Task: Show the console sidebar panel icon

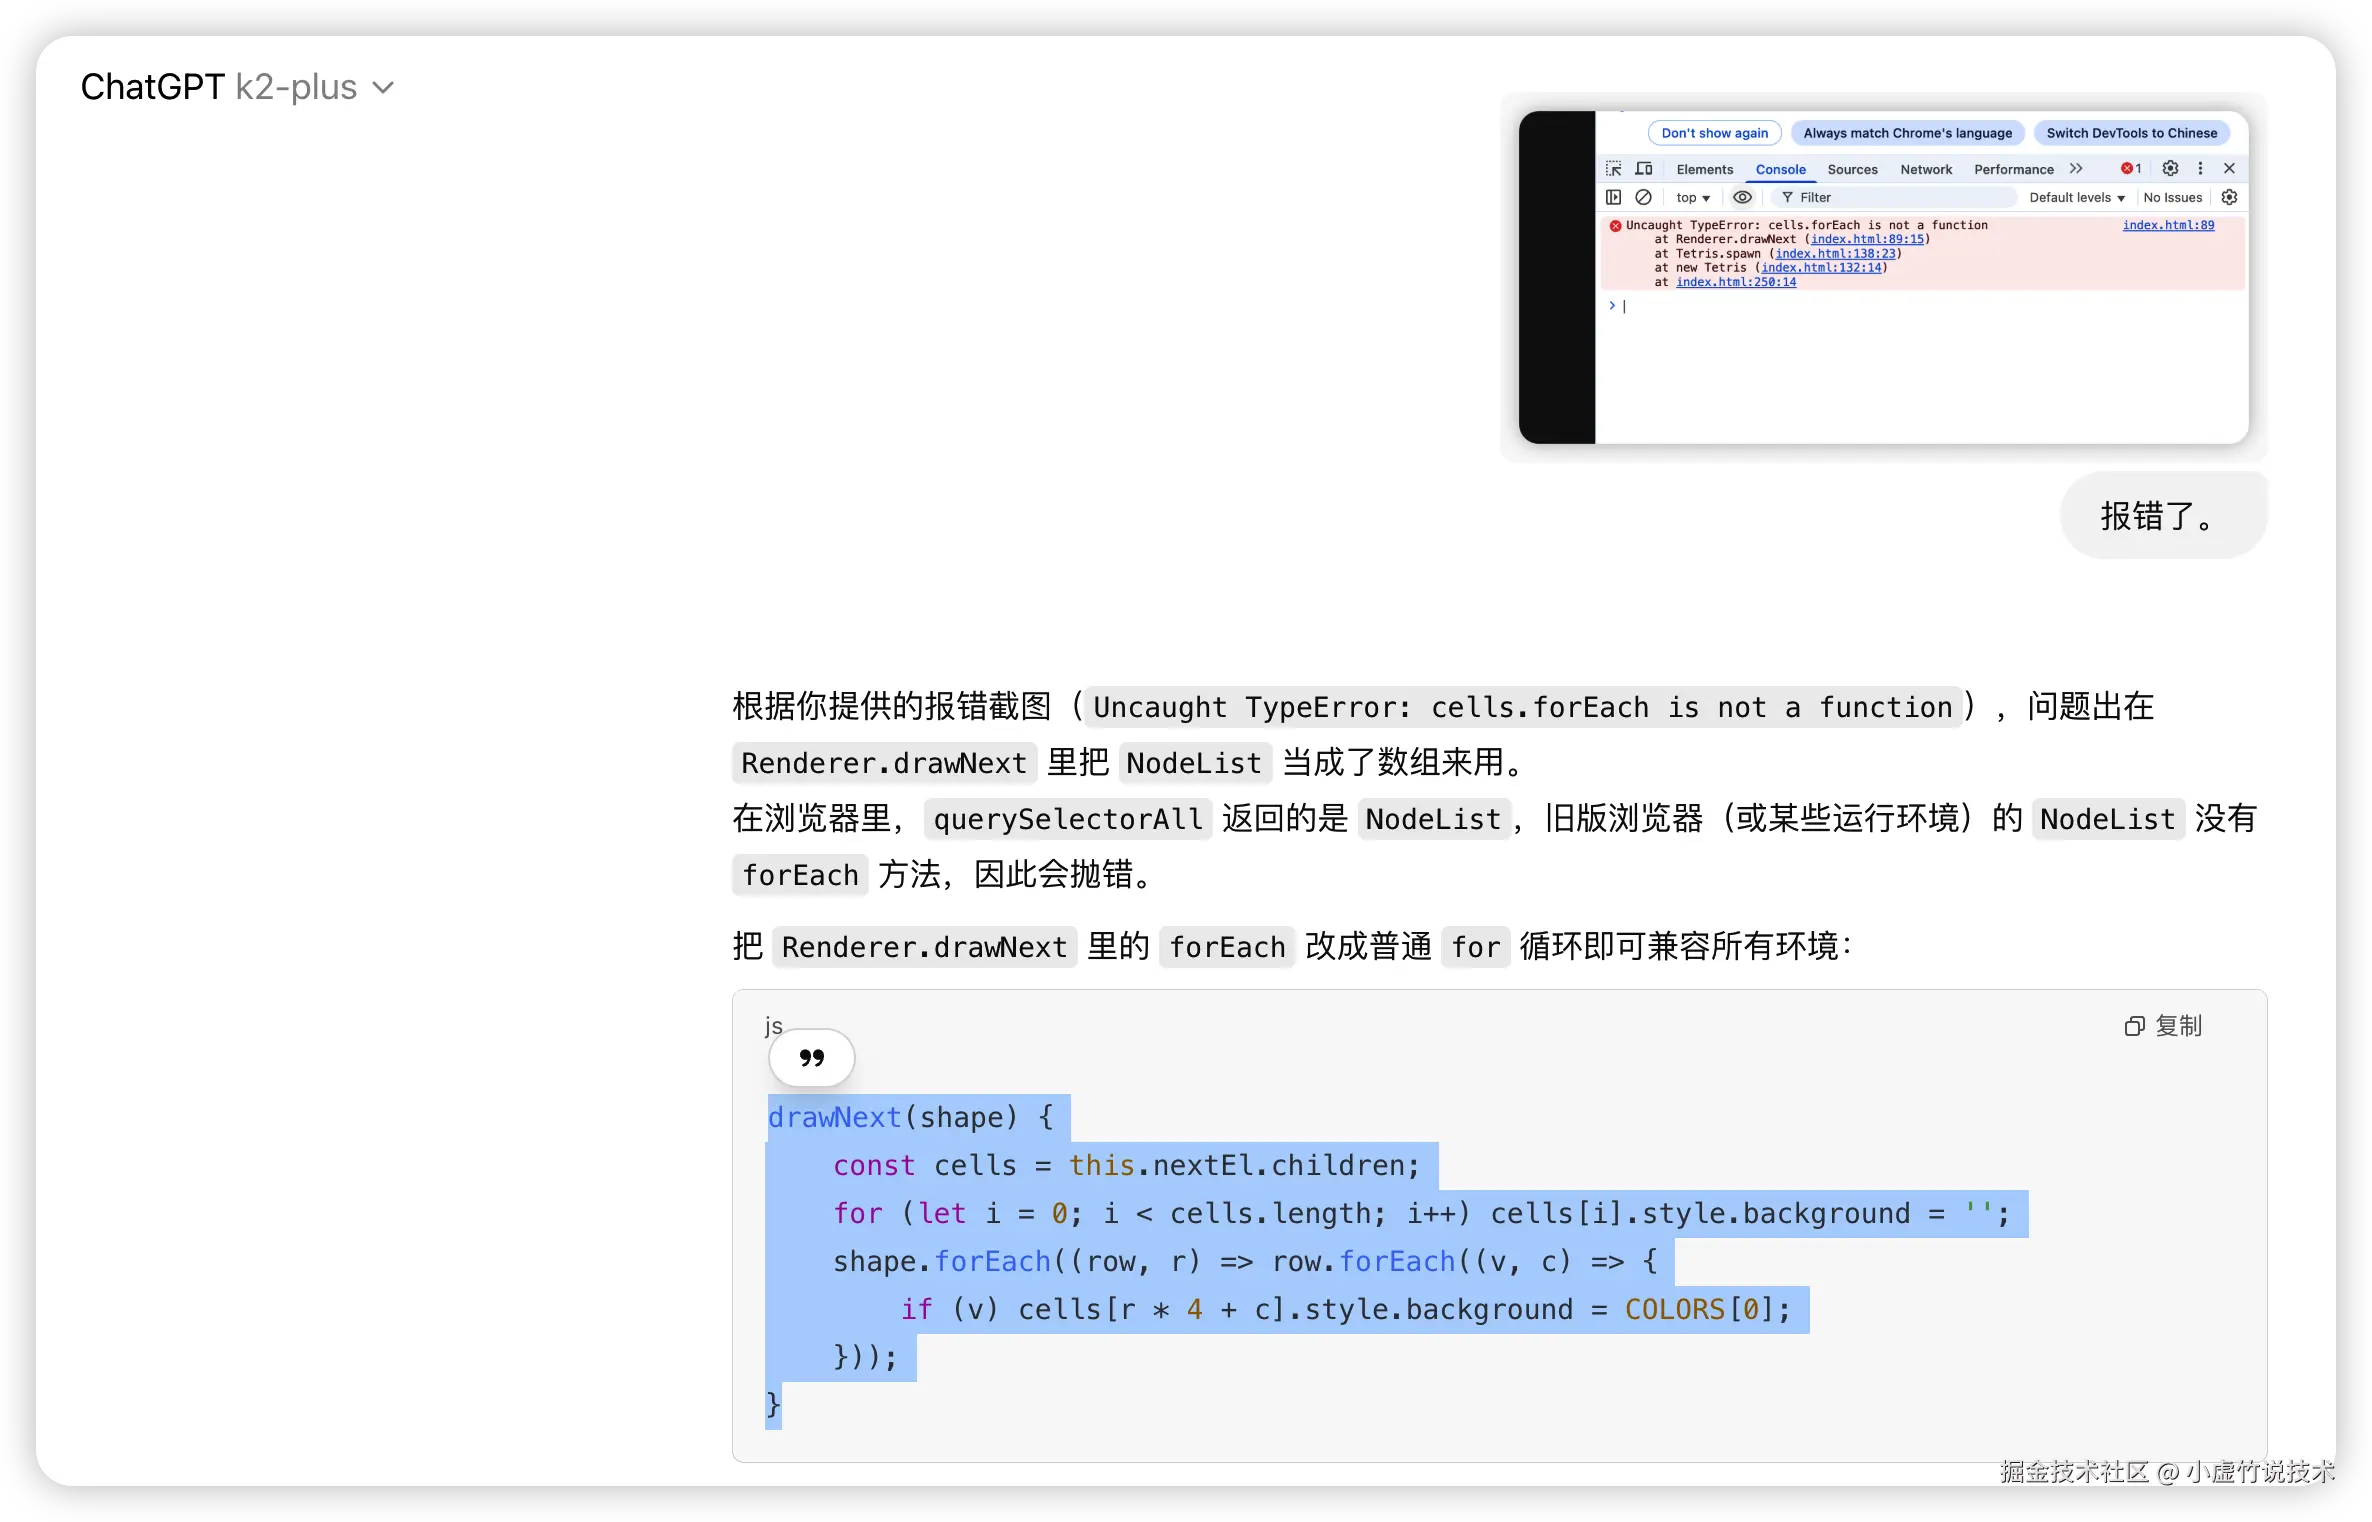Action: click(1613, 198)
